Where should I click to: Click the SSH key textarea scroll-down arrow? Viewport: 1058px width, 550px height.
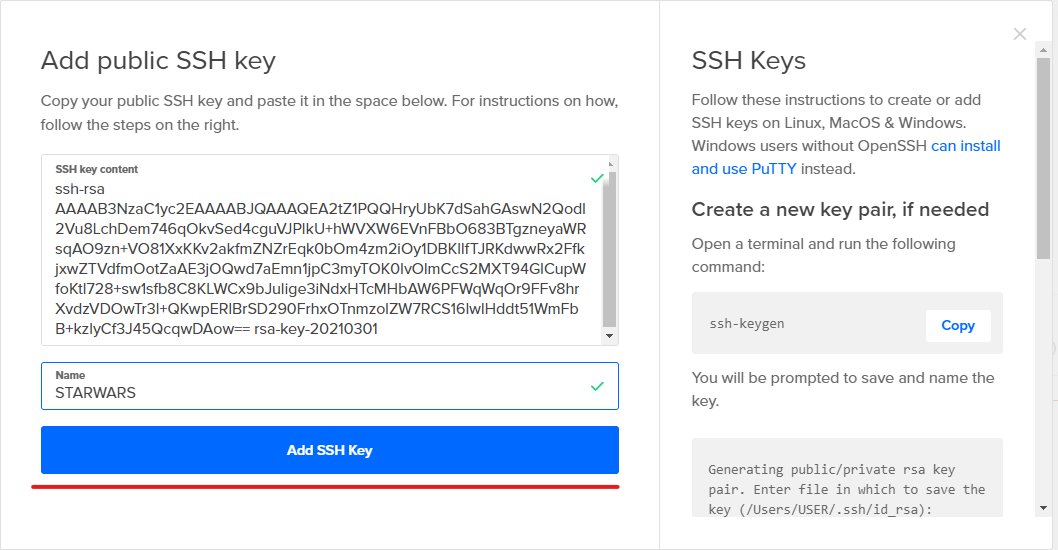[610, 336]
